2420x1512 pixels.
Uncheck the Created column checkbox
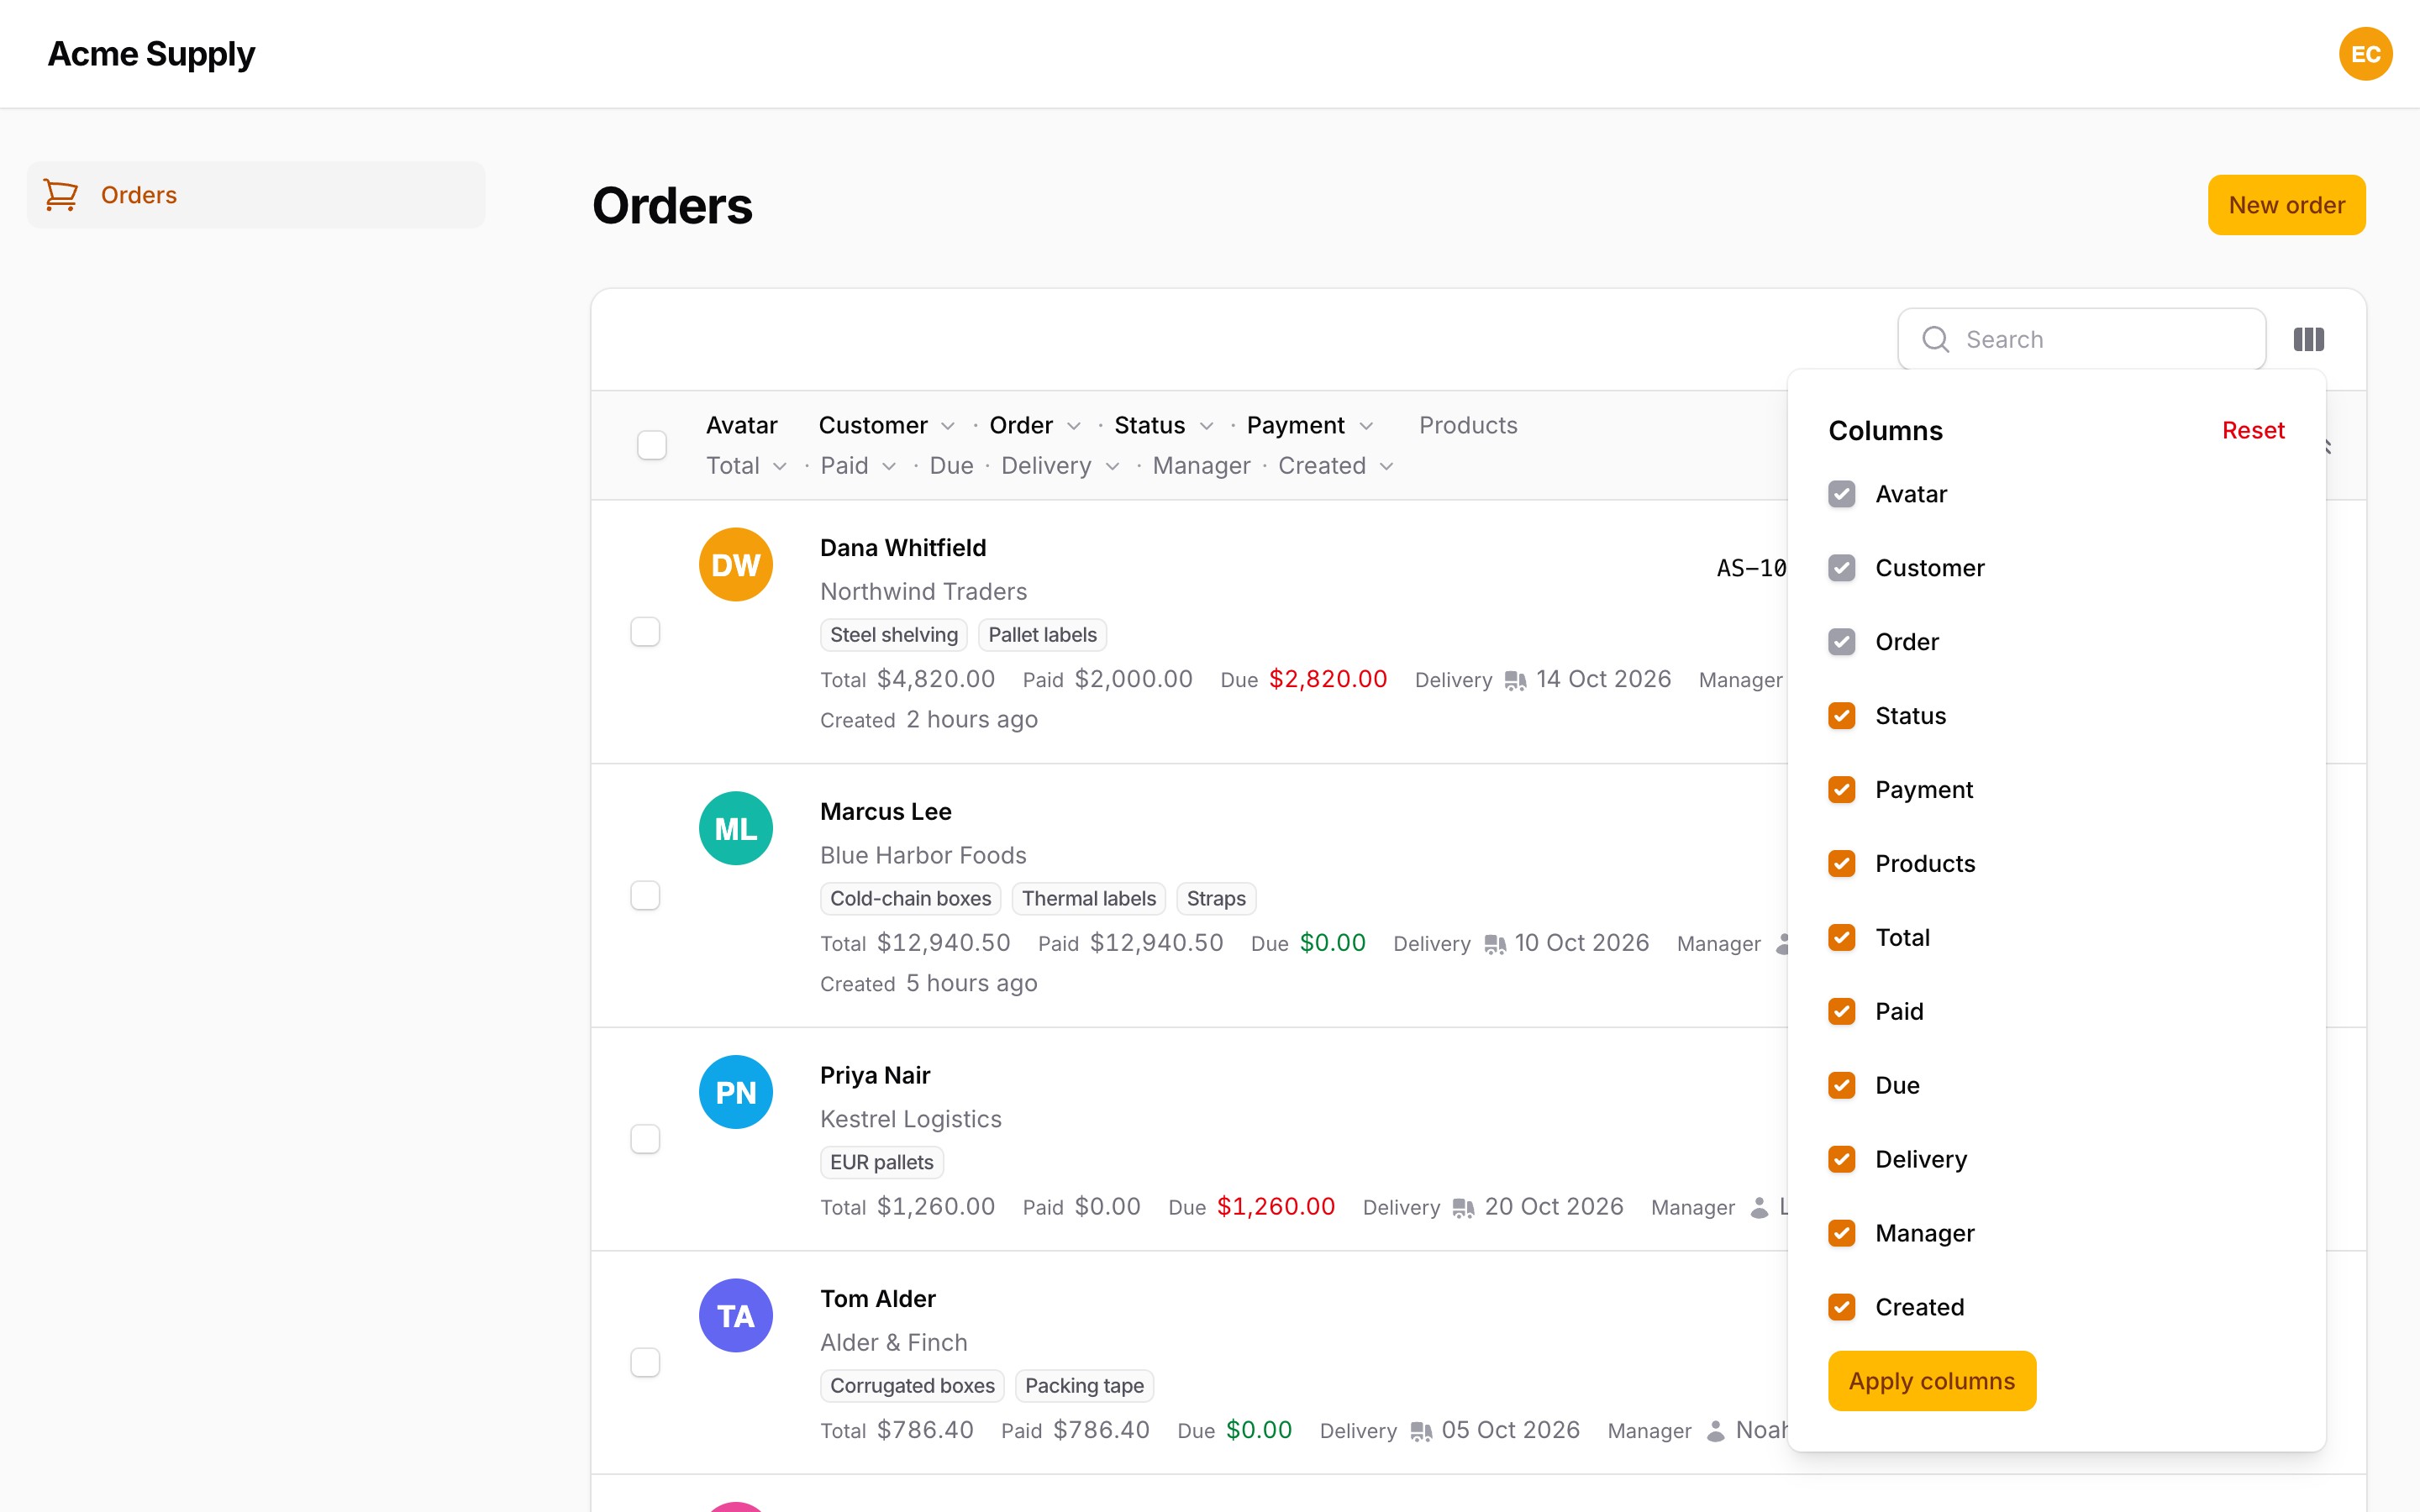[1842, 1307]
